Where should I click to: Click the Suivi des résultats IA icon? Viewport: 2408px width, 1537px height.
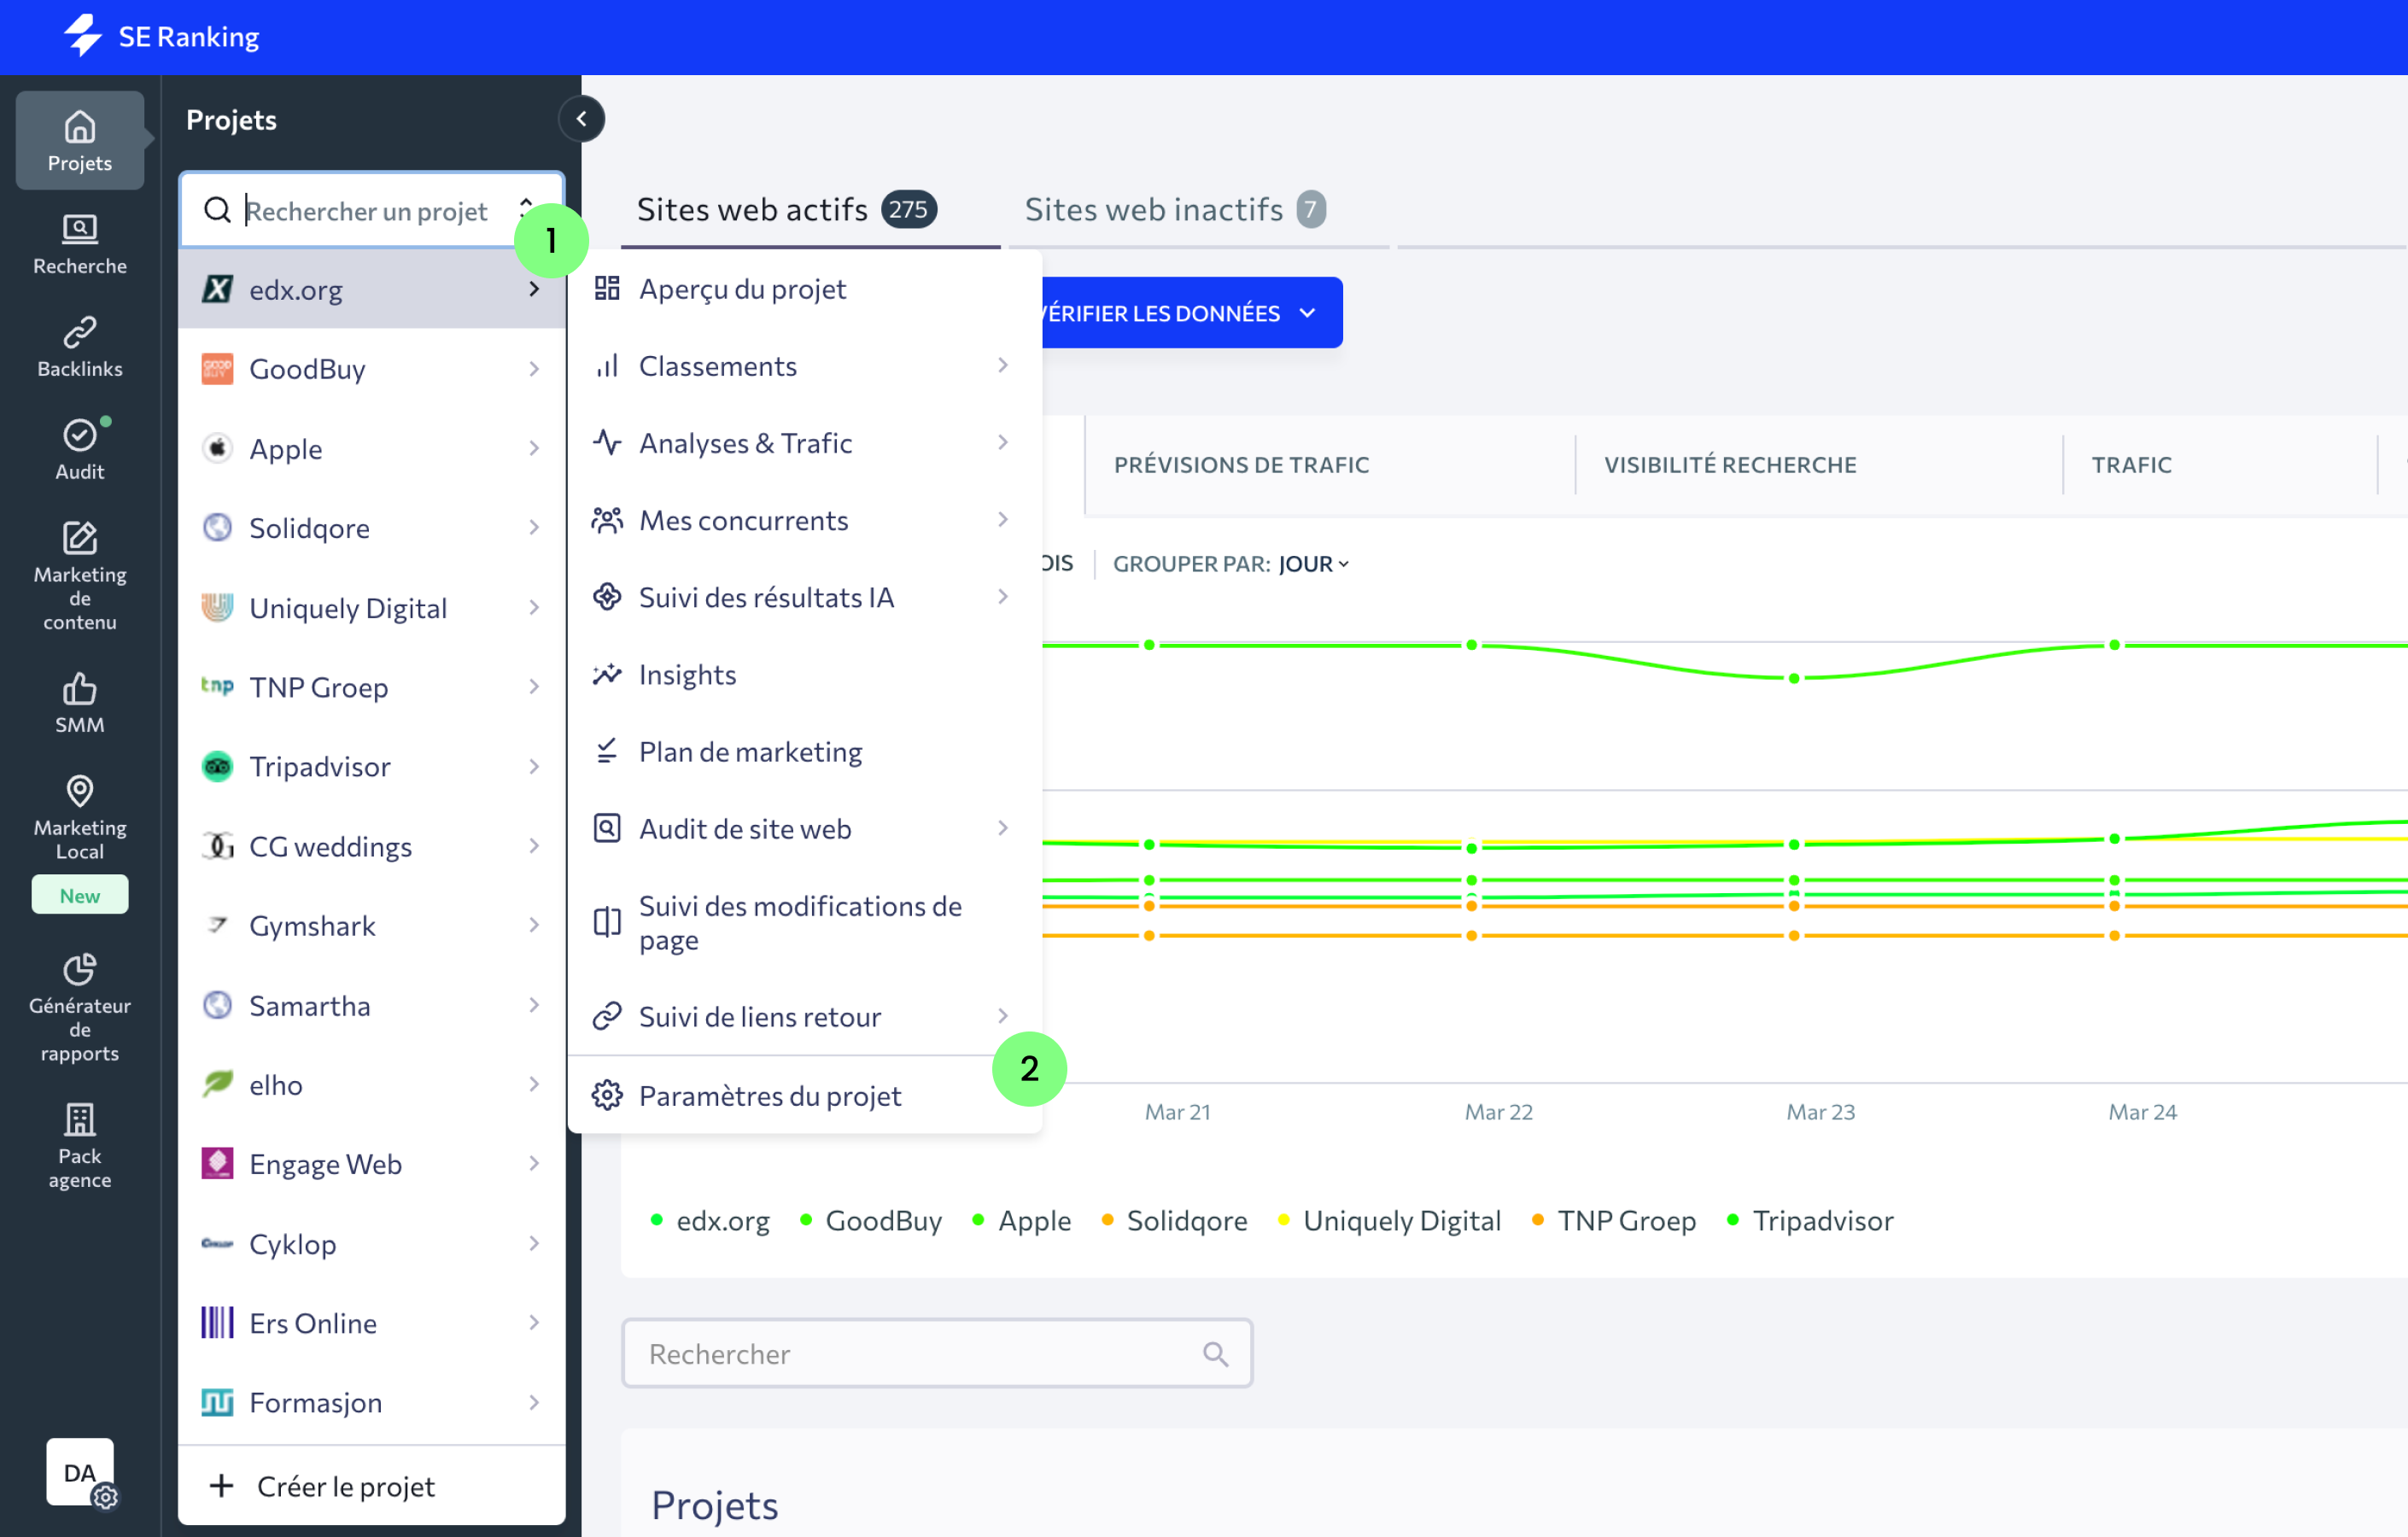[x=607, y=597]
